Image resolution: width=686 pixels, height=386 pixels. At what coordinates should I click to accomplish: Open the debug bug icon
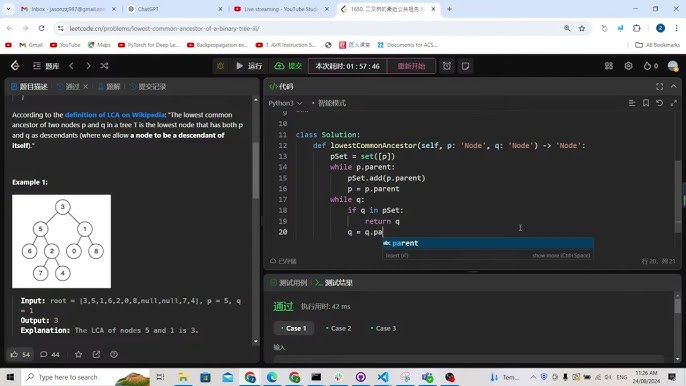(x=220, y=66)
